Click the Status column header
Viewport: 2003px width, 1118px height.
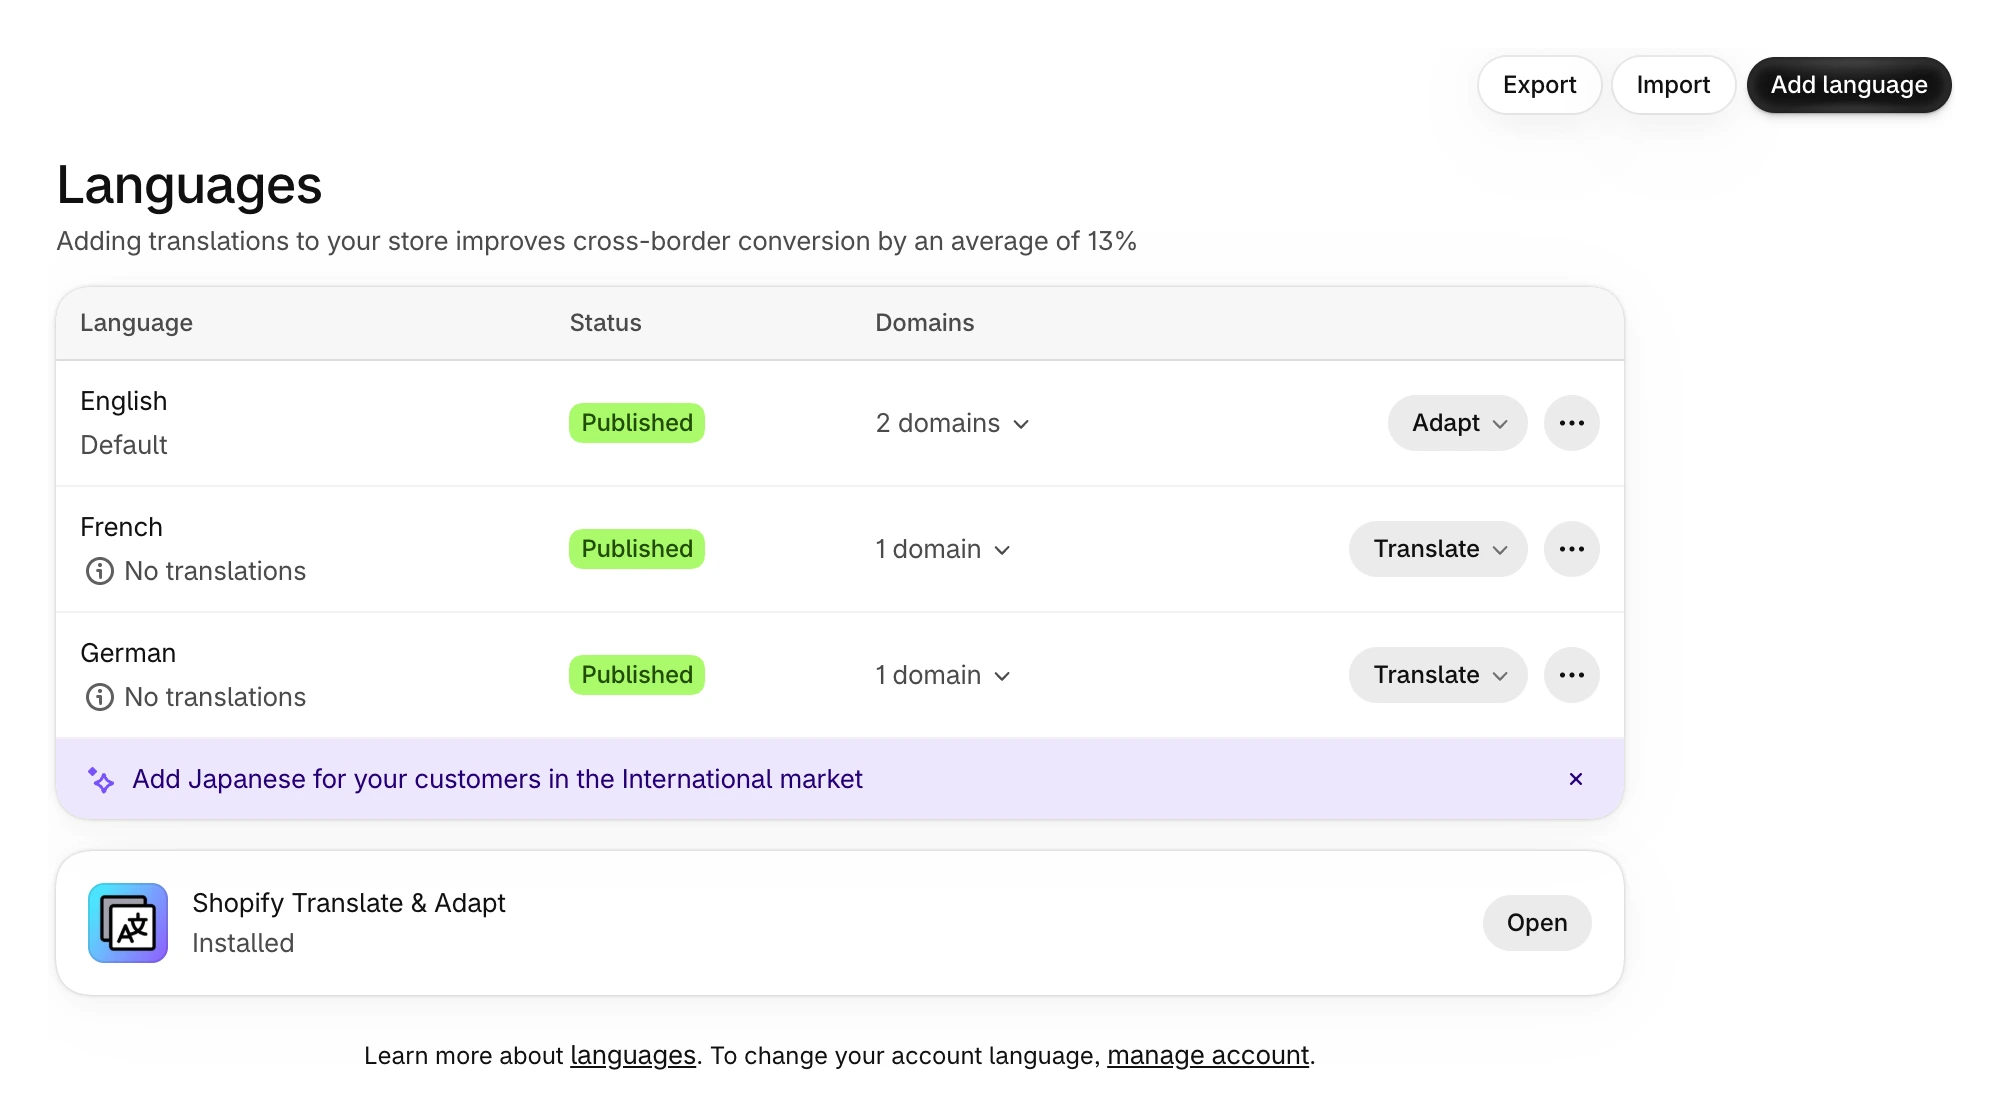pyautogui.click(x=605, y=323)
